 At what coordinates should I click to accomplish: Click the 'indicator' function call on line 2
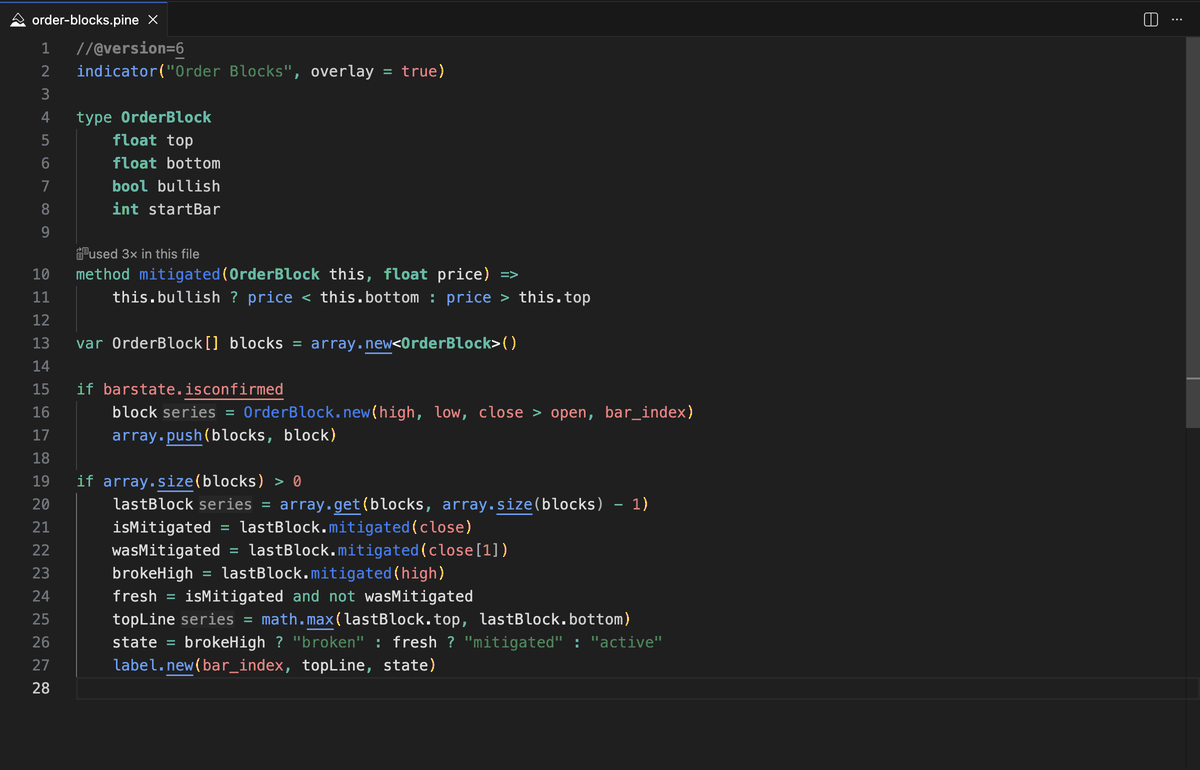click(x=117, y=72)
